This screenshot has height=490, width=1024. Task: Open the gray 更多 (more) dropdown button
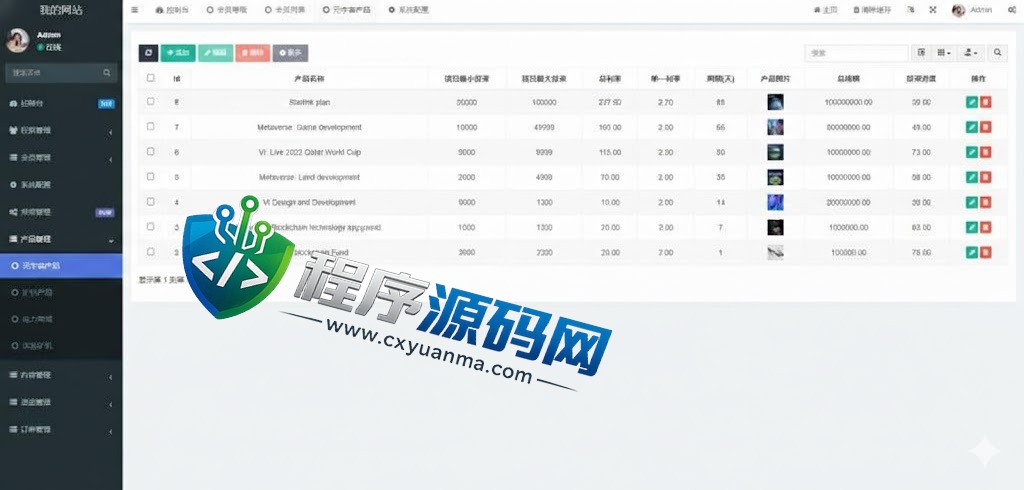coord(291,54)
